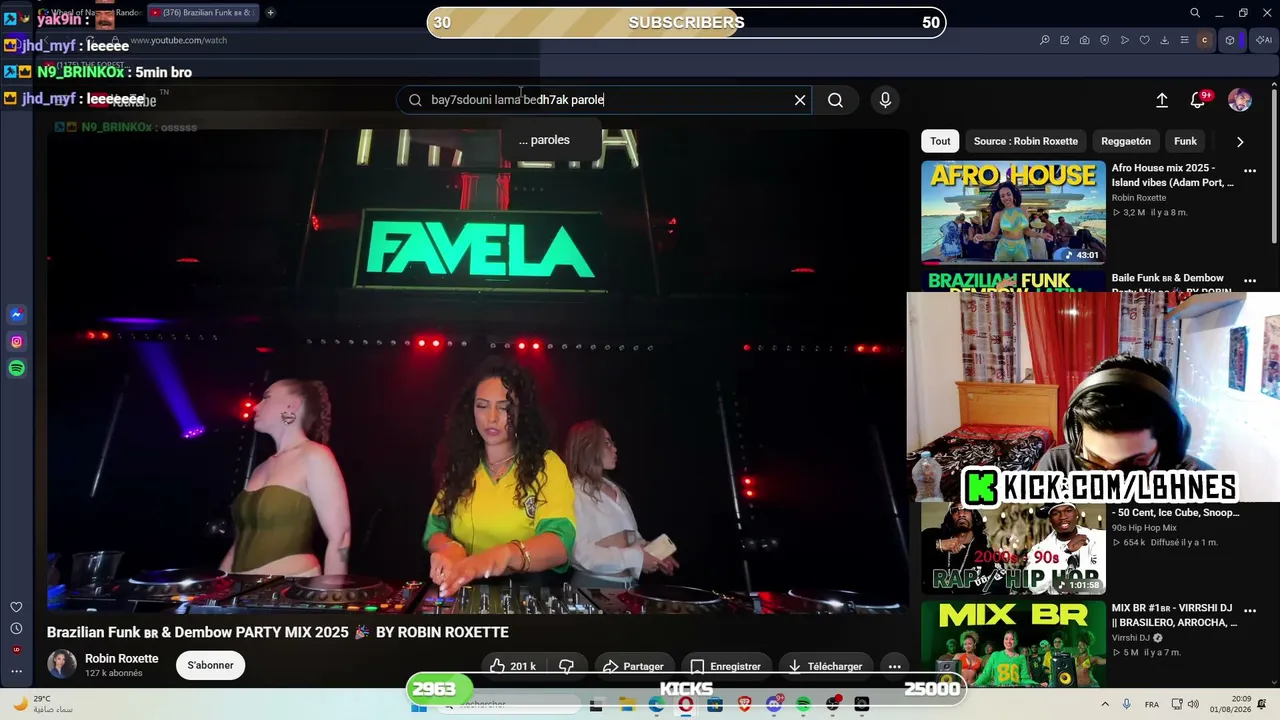Show more filter chips with right chevron
1280x720 pixels.
coord(1240,142)
